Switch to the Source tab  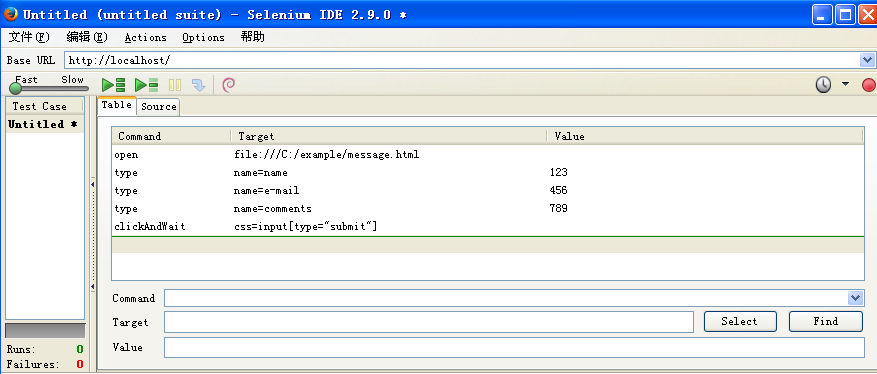159,107
